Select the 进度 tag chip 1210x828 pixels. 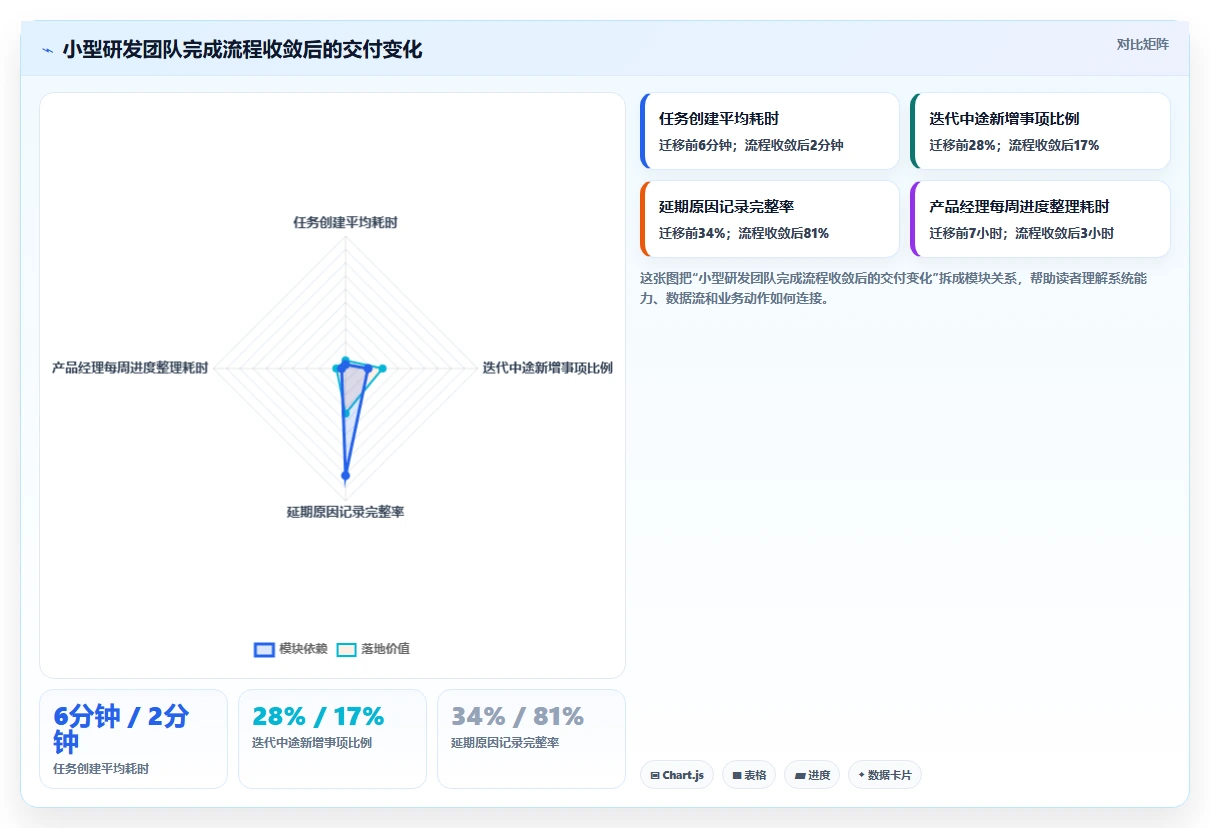[x=812, y=775]
